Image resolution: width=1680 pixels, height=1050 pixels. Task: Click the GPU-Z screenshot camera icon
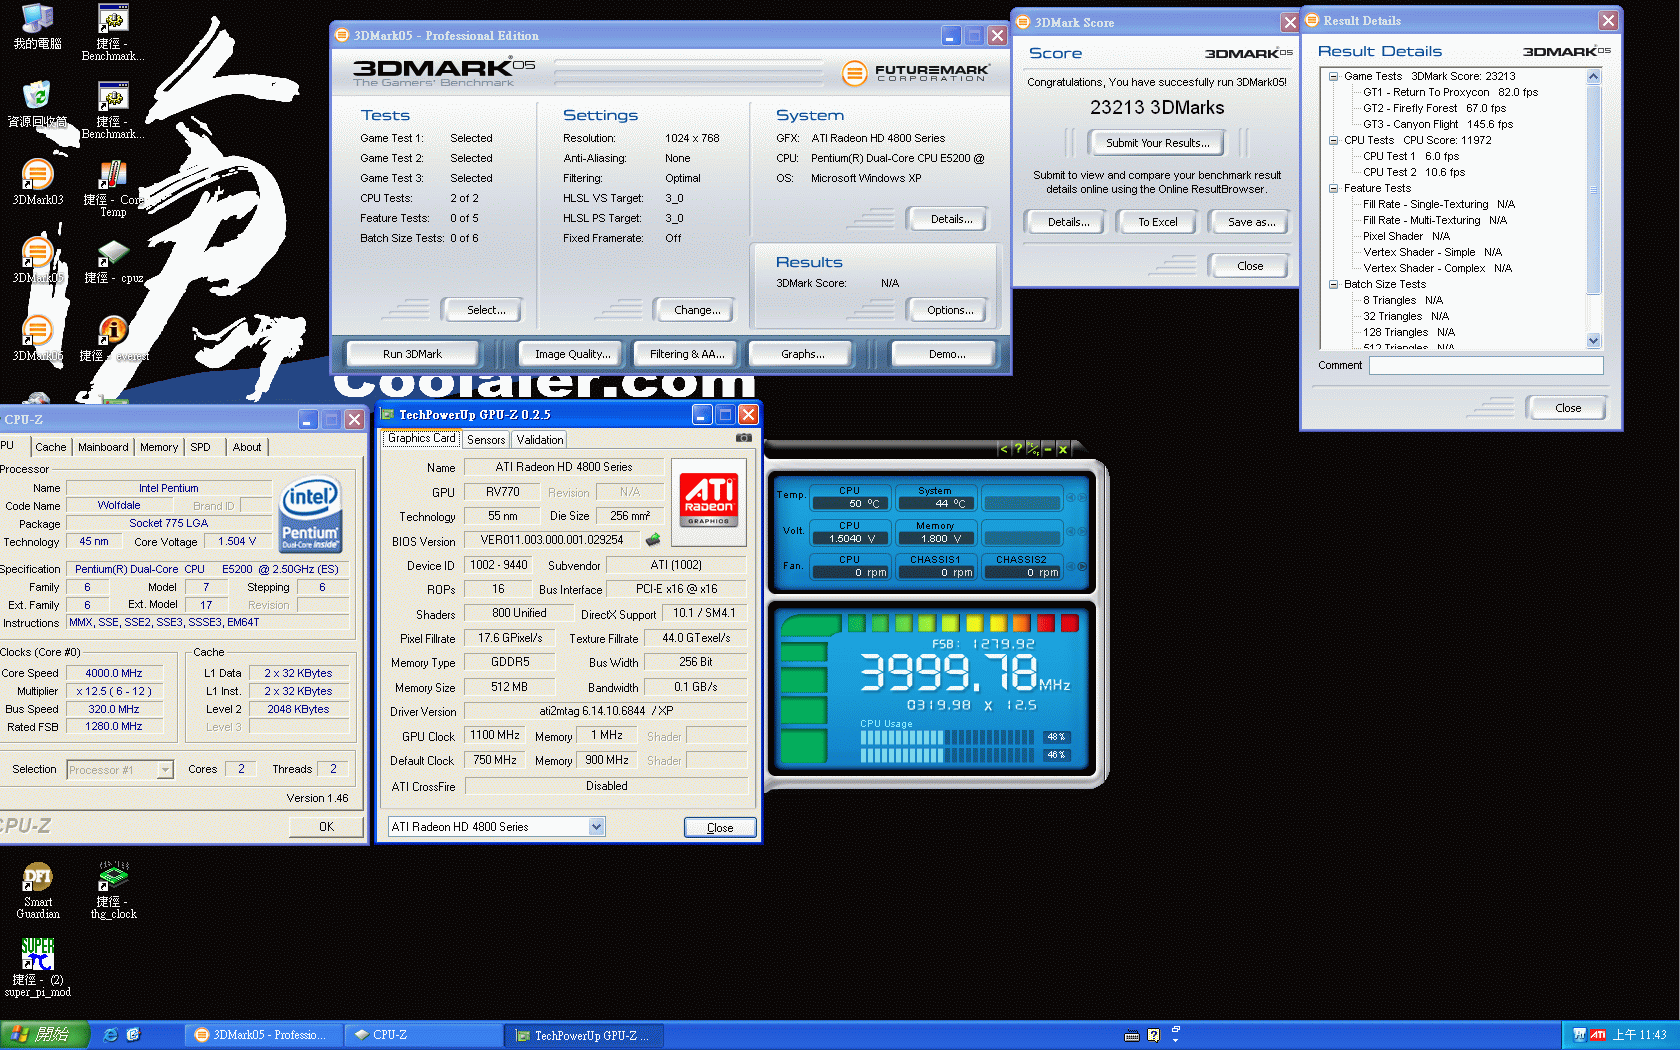point(744,438)
